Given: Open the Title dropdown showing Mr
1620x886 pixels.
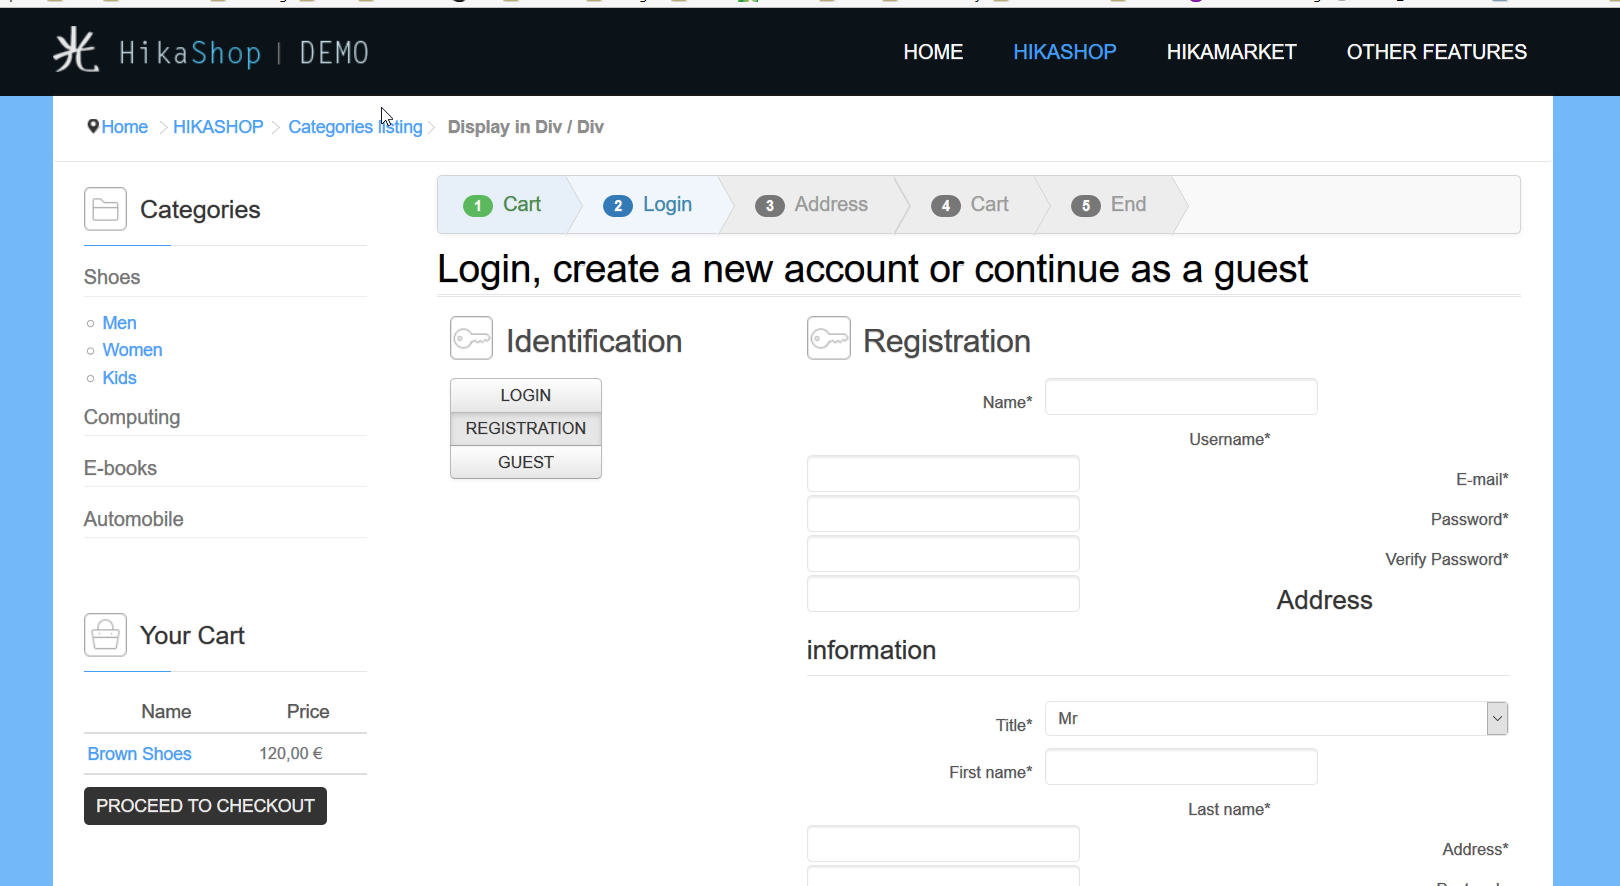Looking at the screenshot, I should click(1276, 718).
